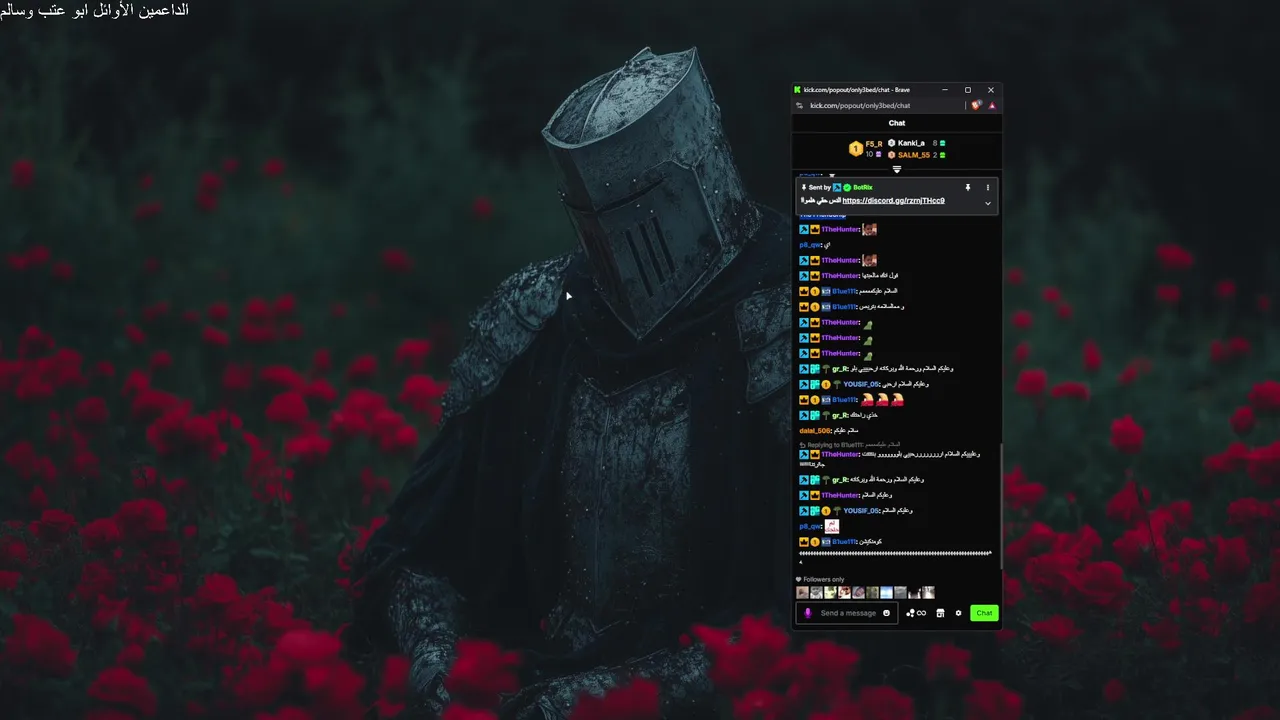The height and width of the screenshot is (720, 1280).
Task: Click the dalal_506 username
Action: (x=815, y=431)
